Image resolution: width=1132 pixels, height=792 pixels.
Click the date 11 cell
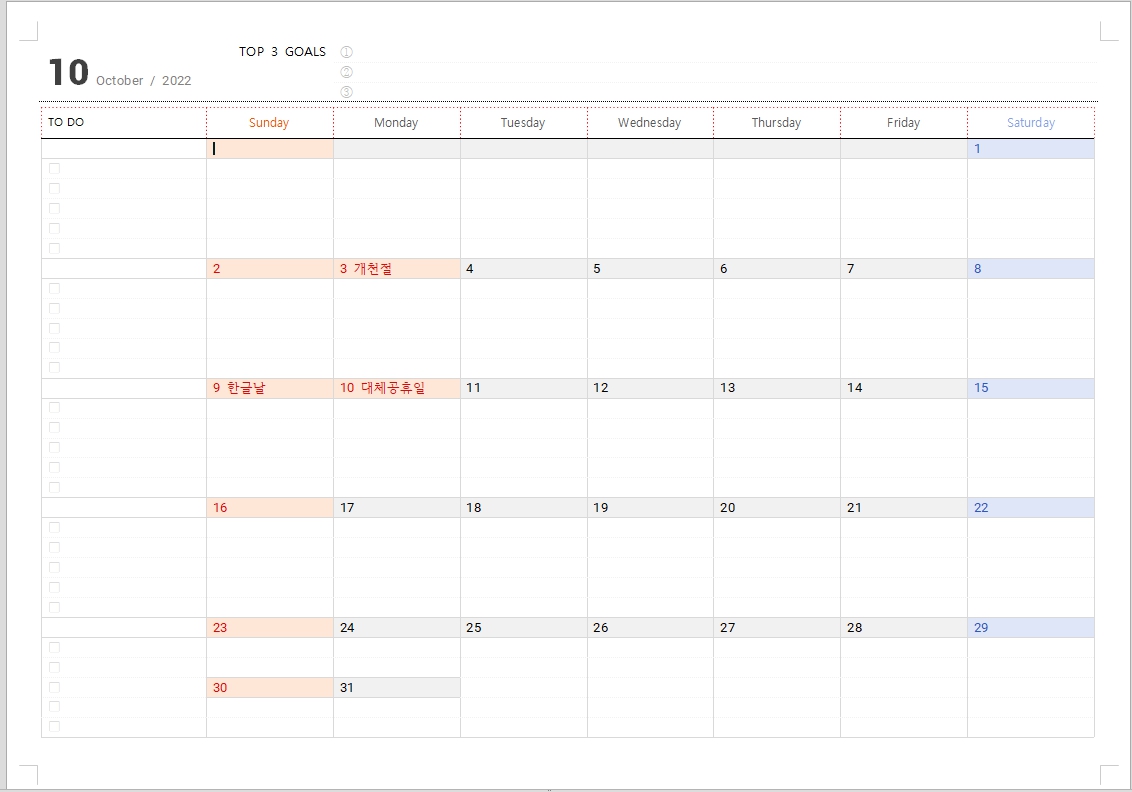point(523,388)
